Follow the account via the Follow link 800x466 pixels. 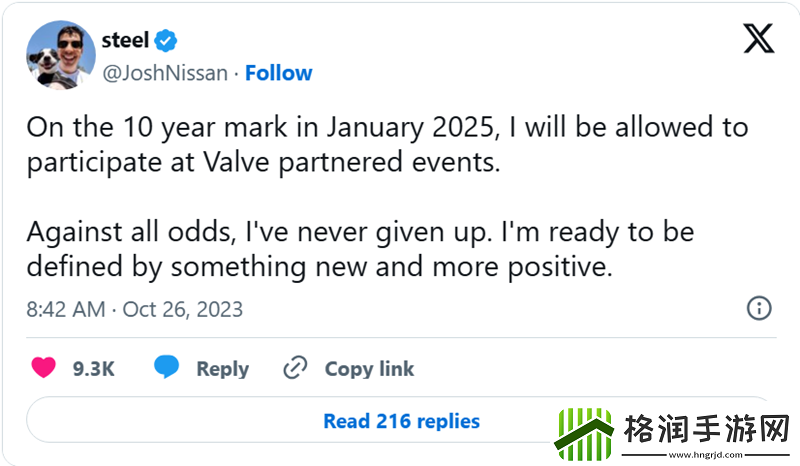tap(278, 73)
